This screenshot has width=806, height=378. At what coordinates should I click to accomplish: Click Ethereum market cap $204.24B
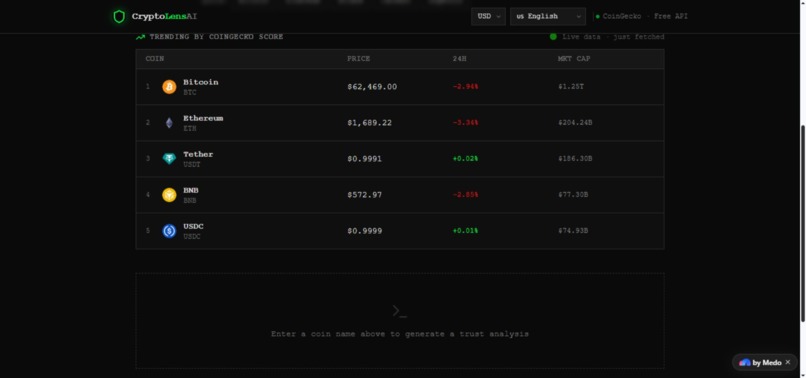575,123
